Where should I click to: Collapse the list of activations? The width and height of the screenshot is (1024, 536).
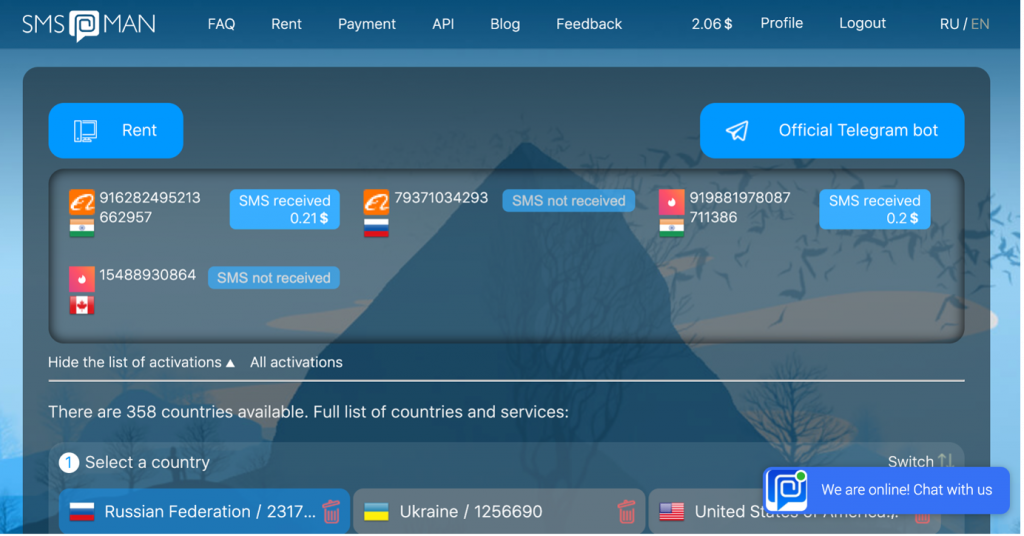141,362
